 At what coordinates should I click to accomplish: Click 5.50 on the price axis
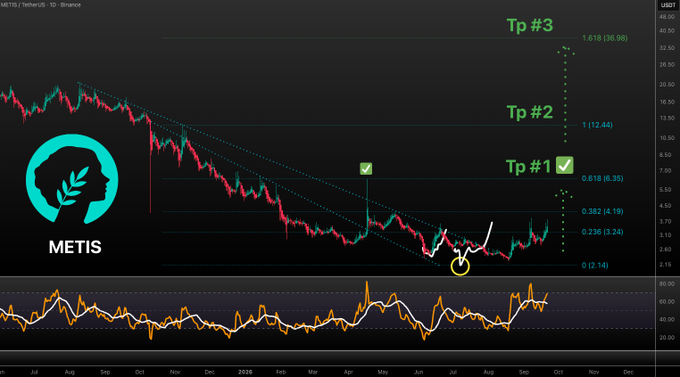click(x=665, y=190)
